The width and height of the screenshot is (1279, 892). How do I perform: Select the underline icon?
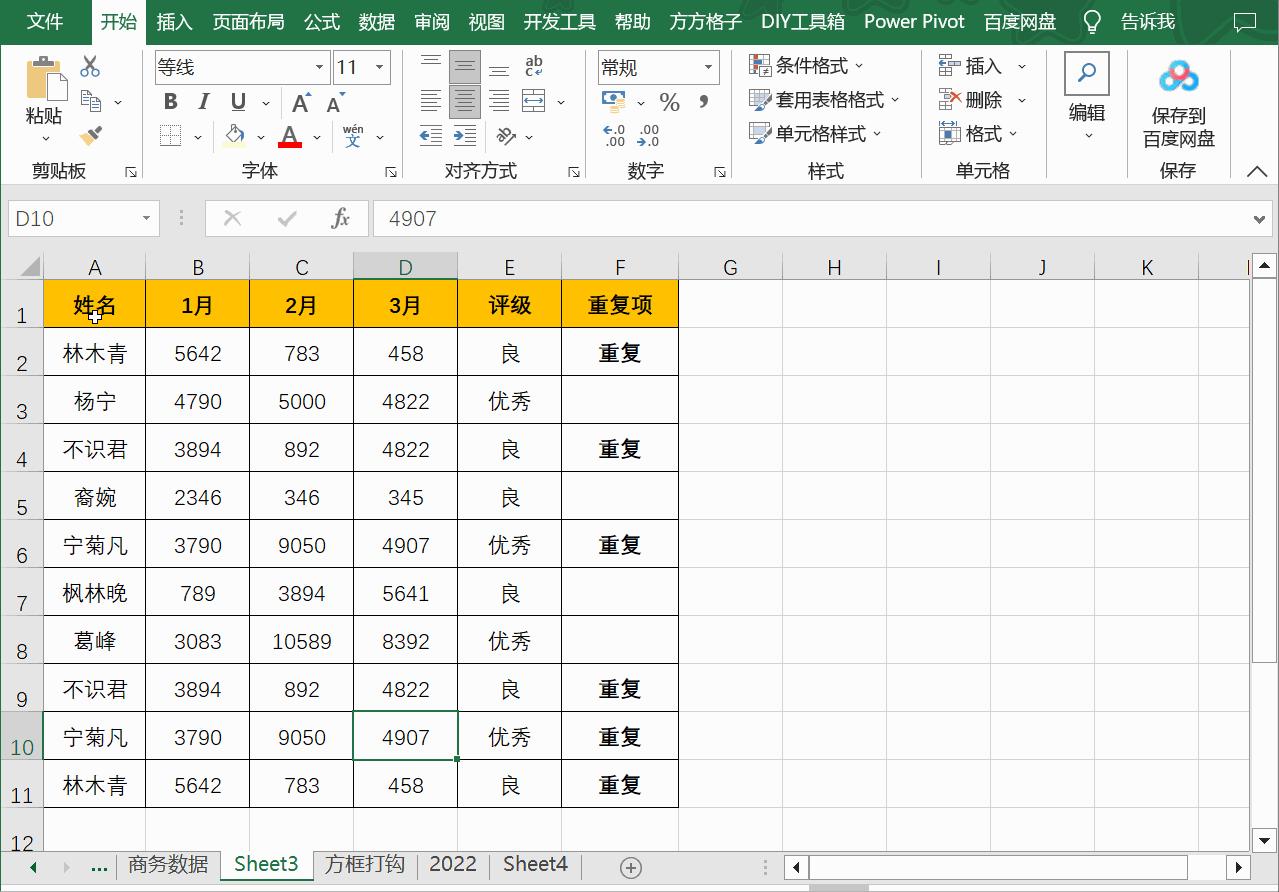(236, 101)
